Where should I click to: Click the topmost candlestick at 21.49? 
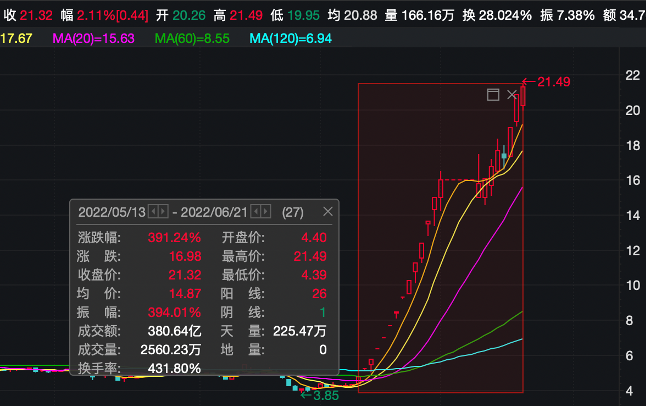coord(522,96)
